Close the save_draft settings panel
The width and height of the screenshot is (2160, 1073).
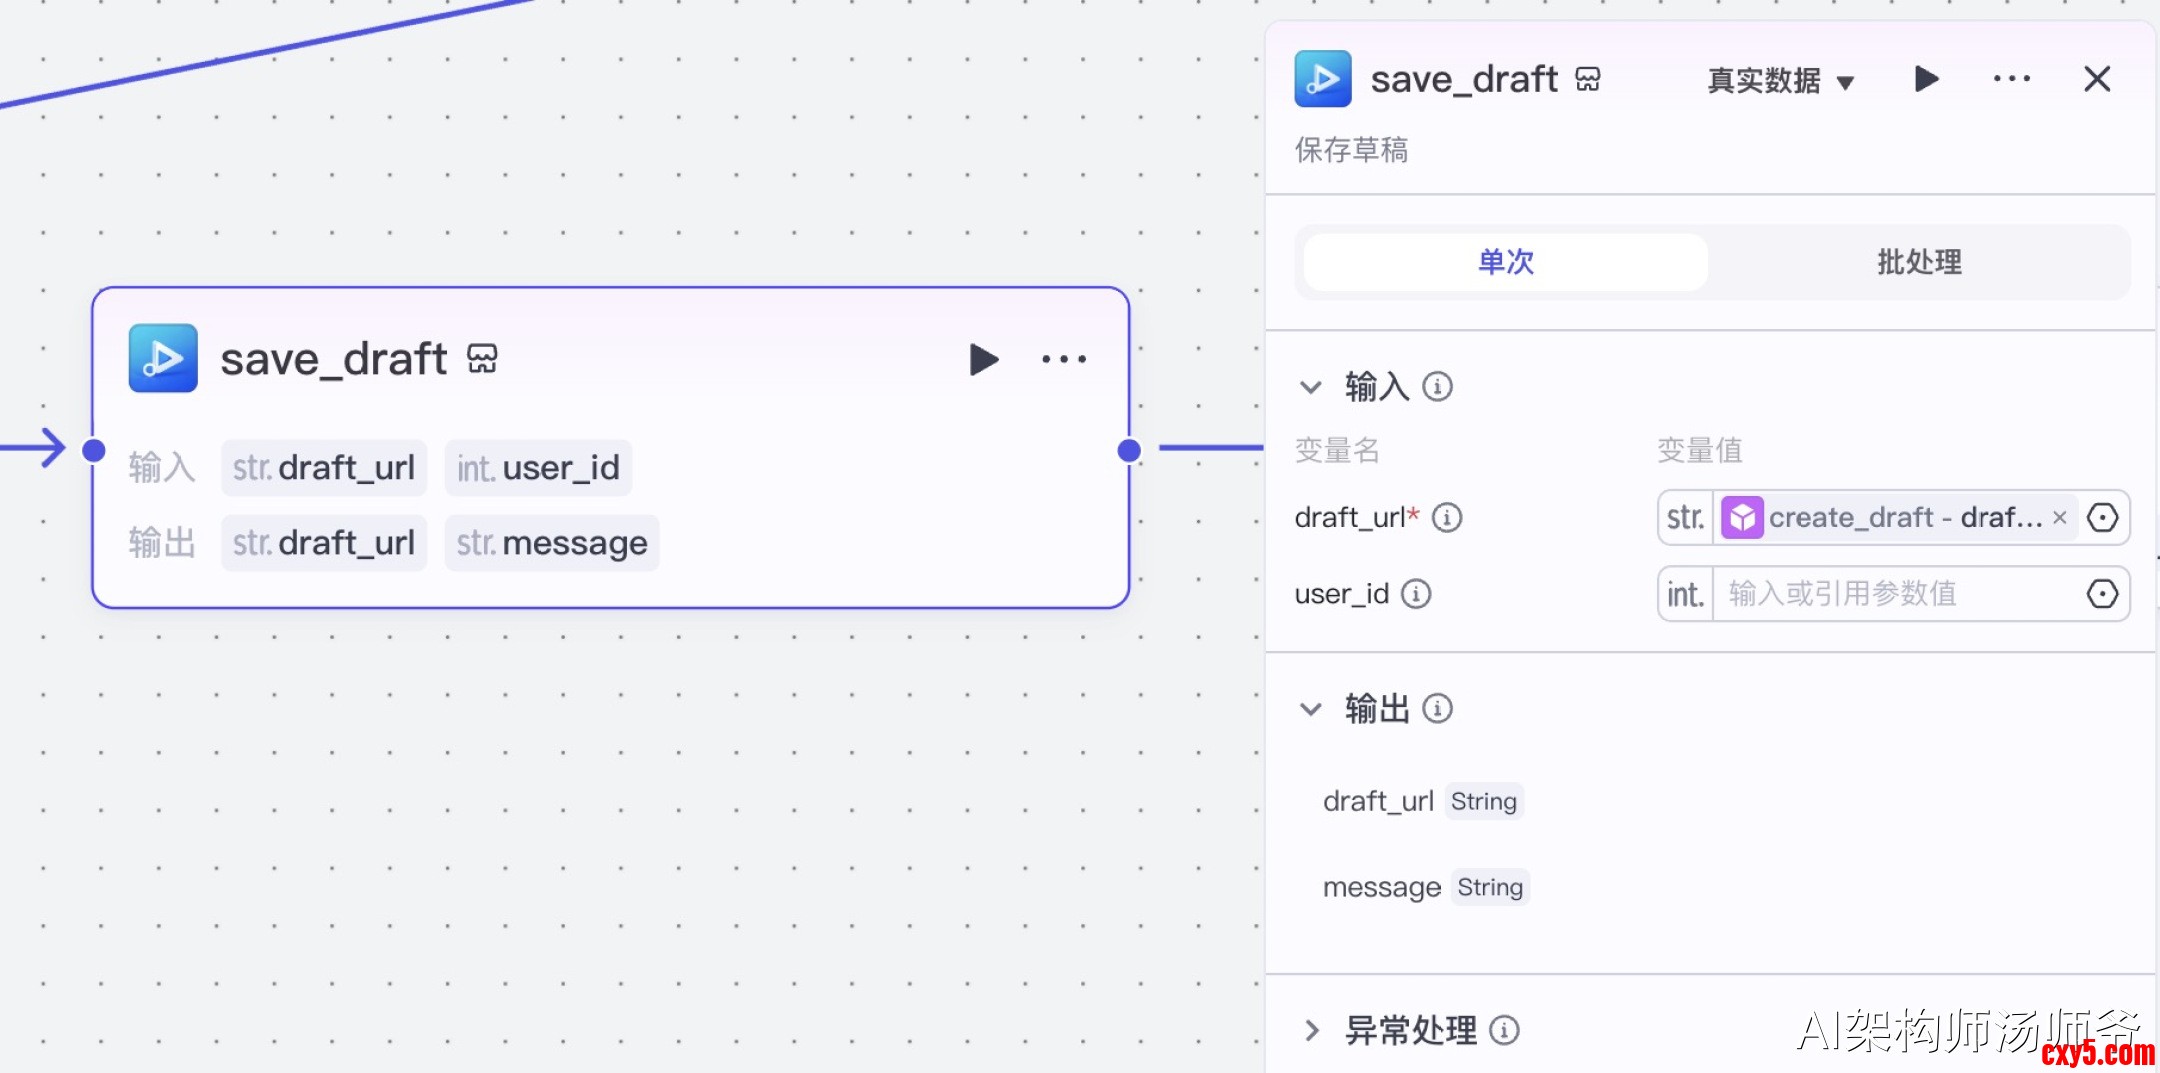click(2097, 79)
